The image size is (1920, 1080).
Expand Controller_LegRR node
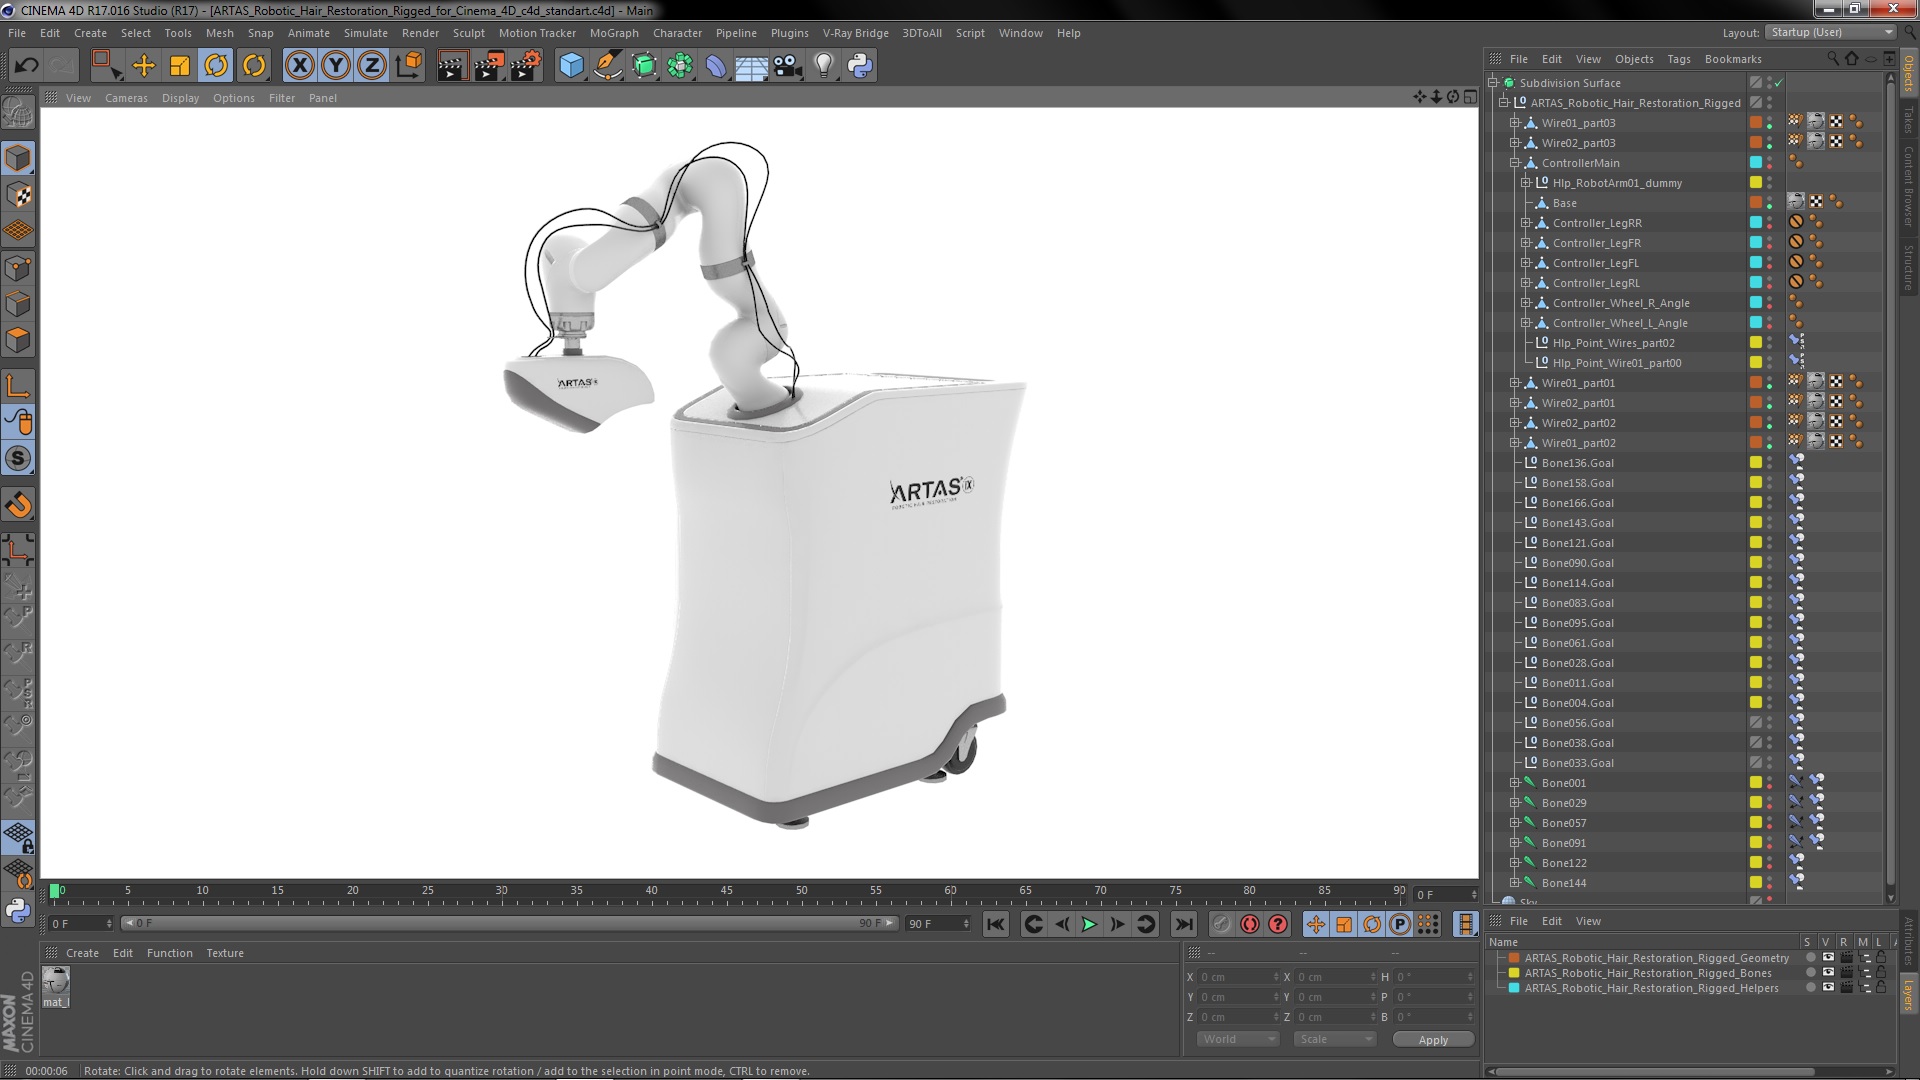1526,223
